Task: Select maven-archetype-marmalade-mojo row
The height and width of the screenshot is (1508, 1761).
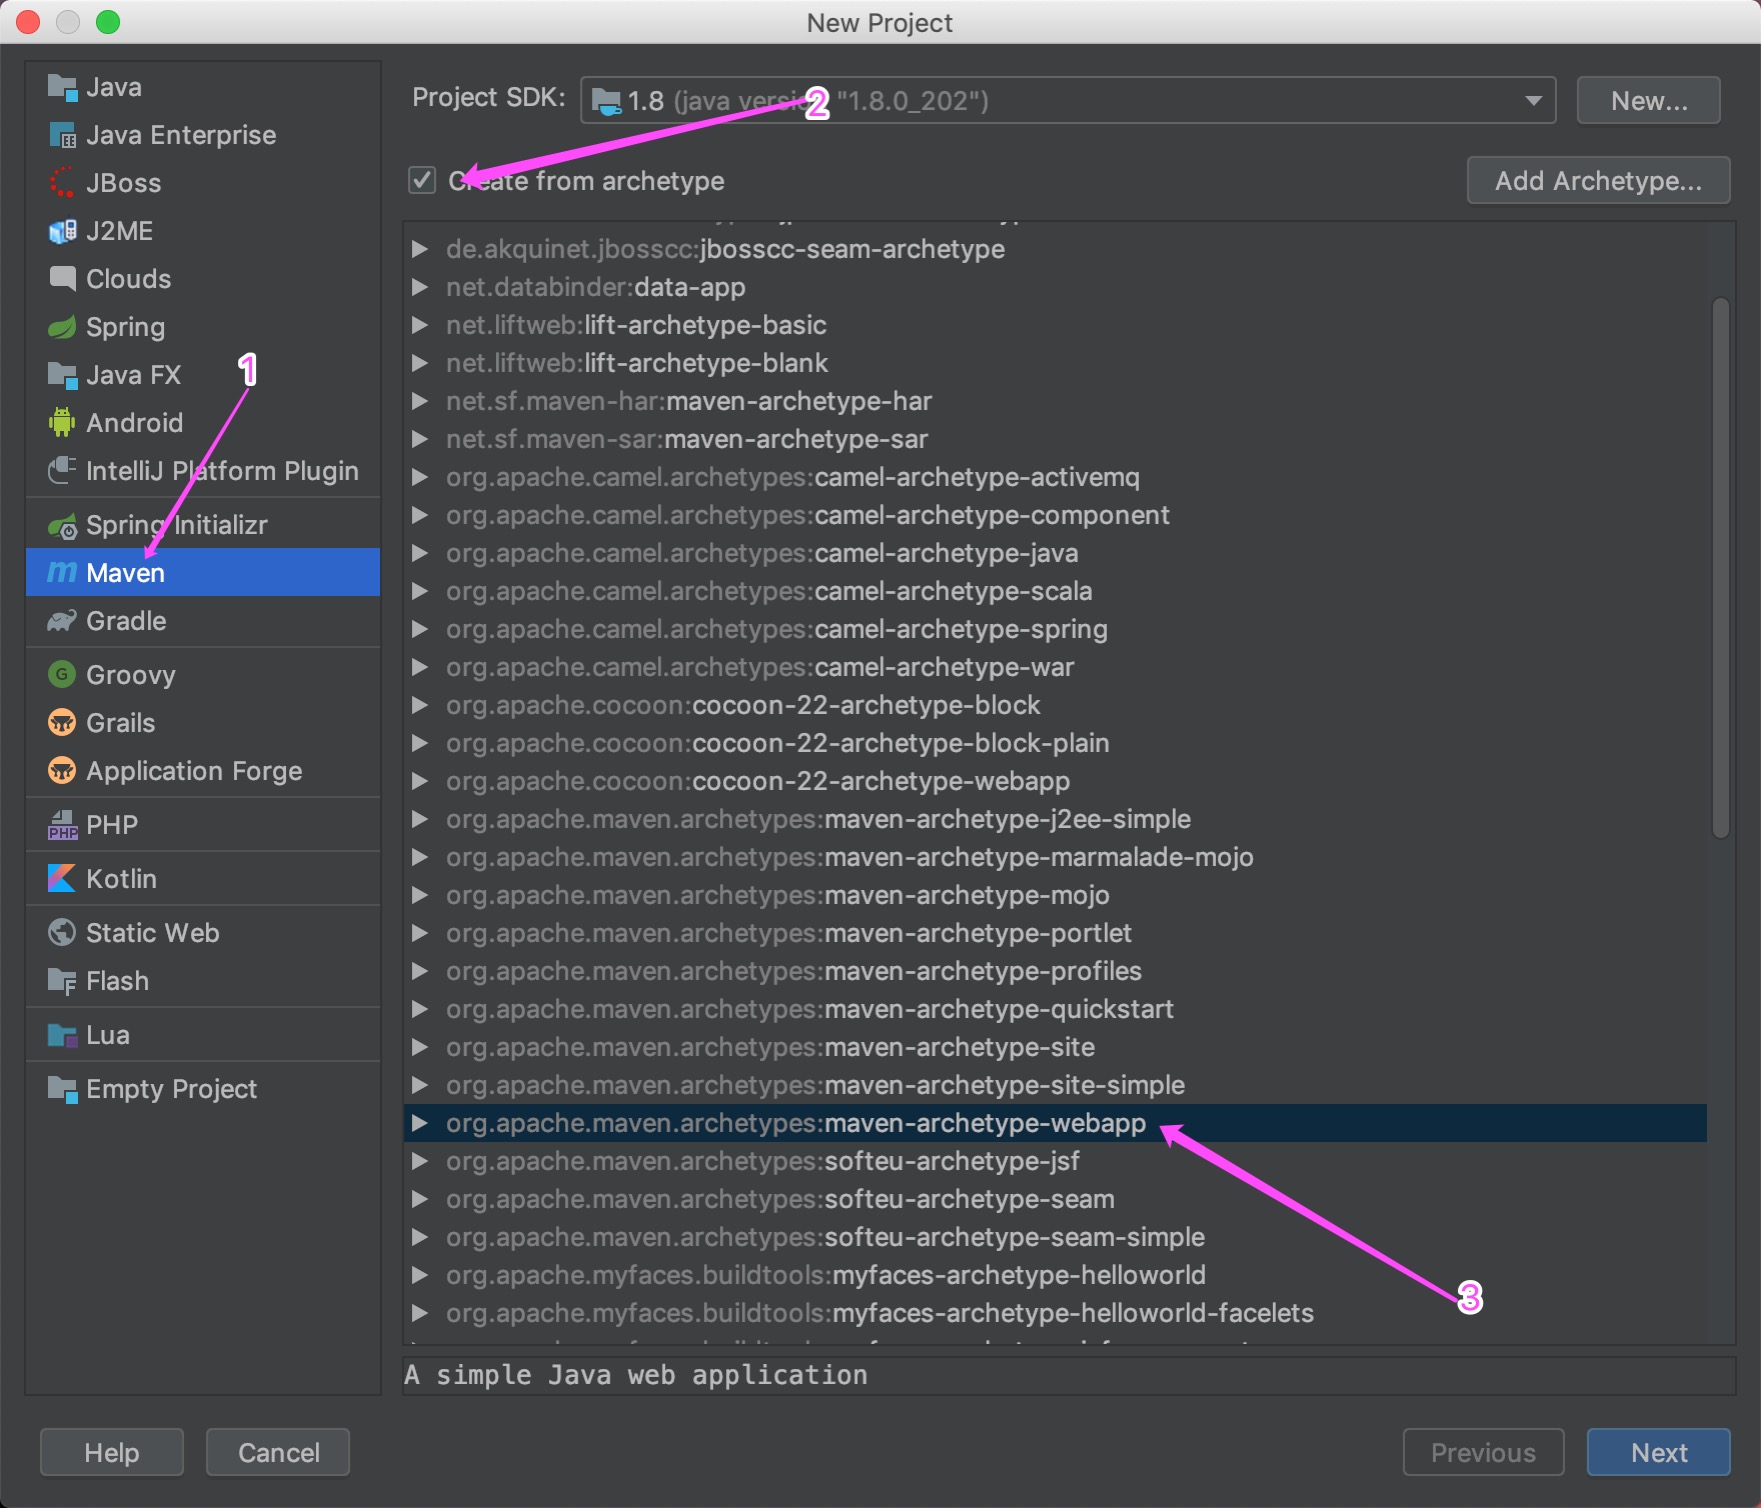Action: (x=1055, y=857)
